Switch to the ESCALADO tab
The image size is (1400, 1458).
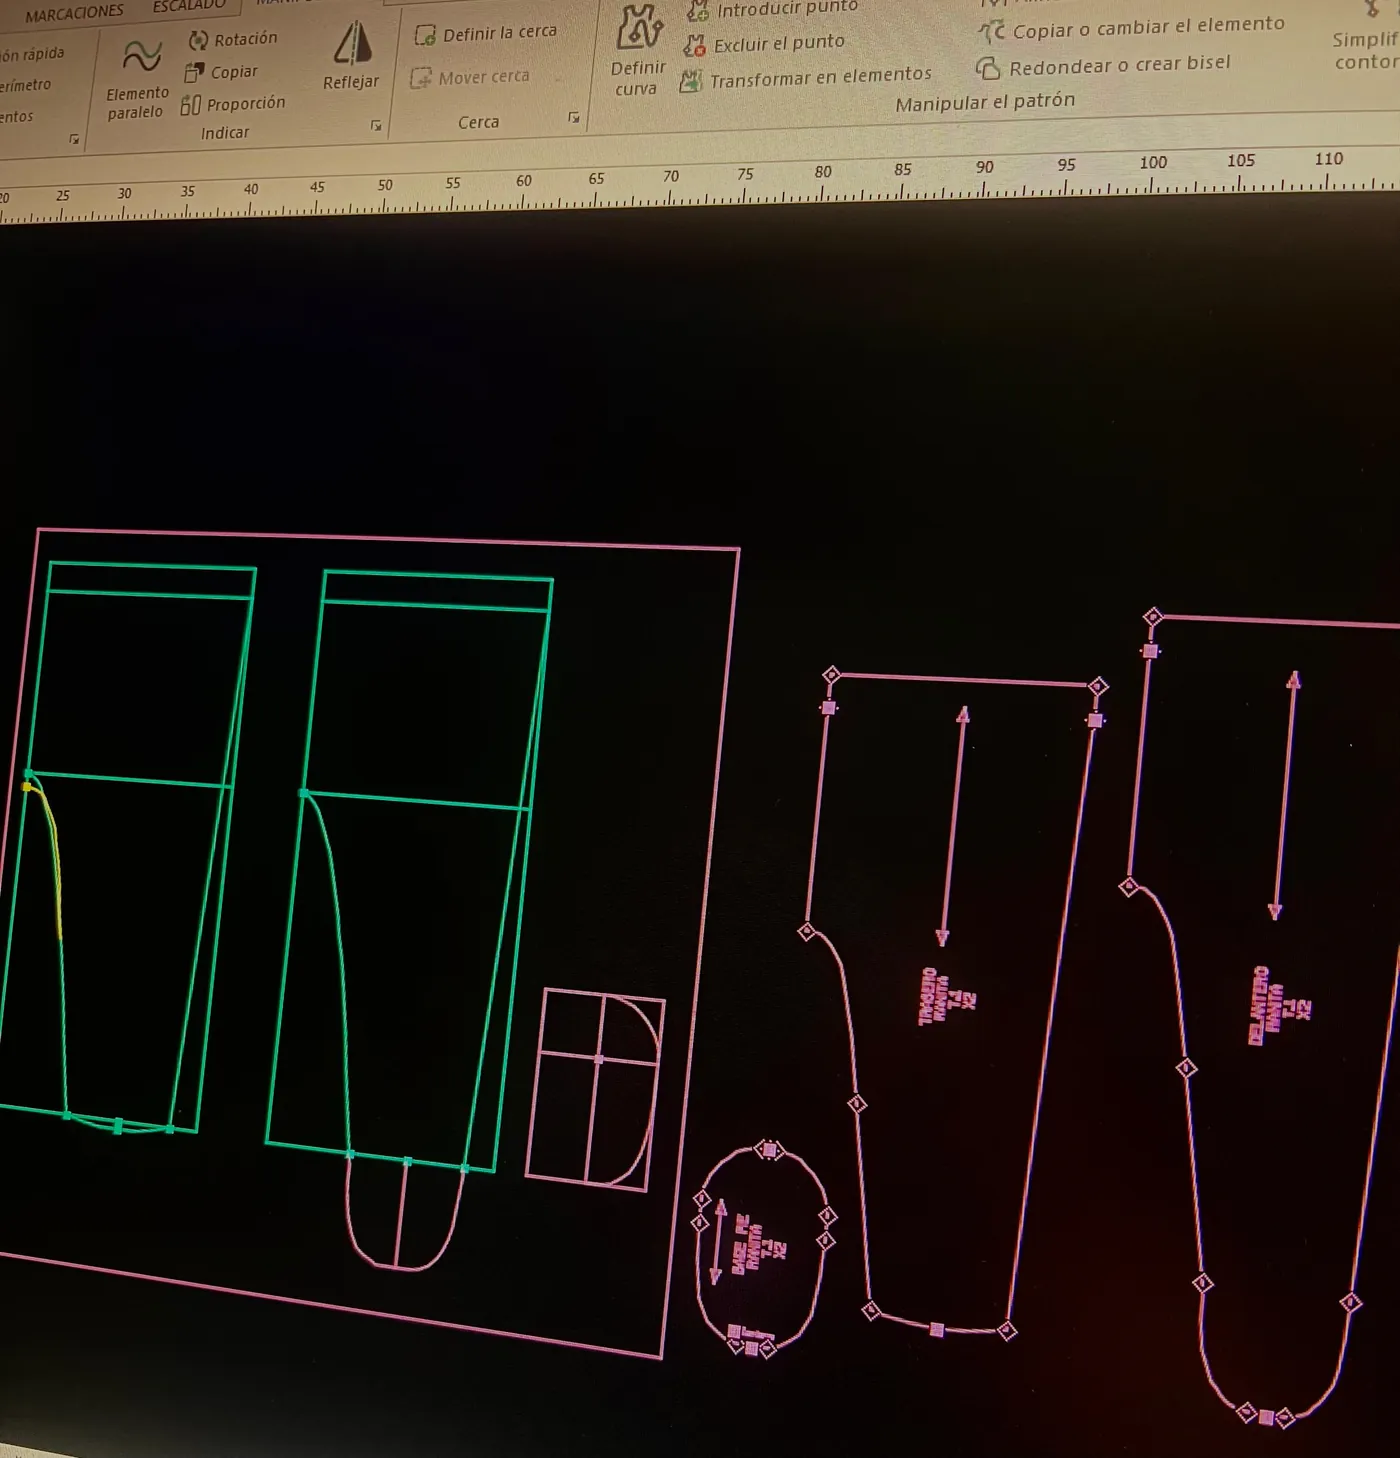tap(189, 6)
